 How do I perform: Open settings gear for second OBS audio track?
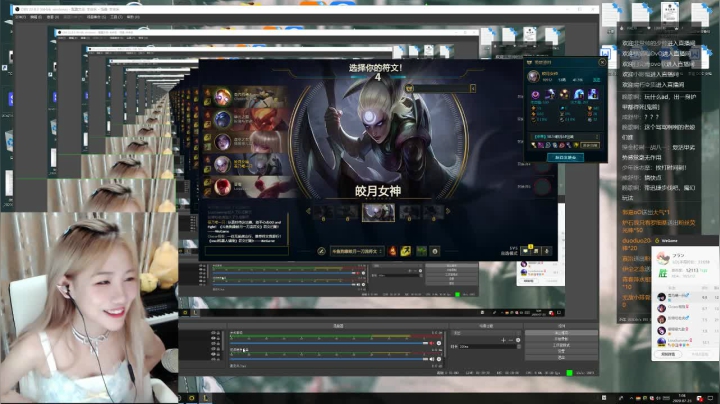pyautogui.click(x=439, y=359)
